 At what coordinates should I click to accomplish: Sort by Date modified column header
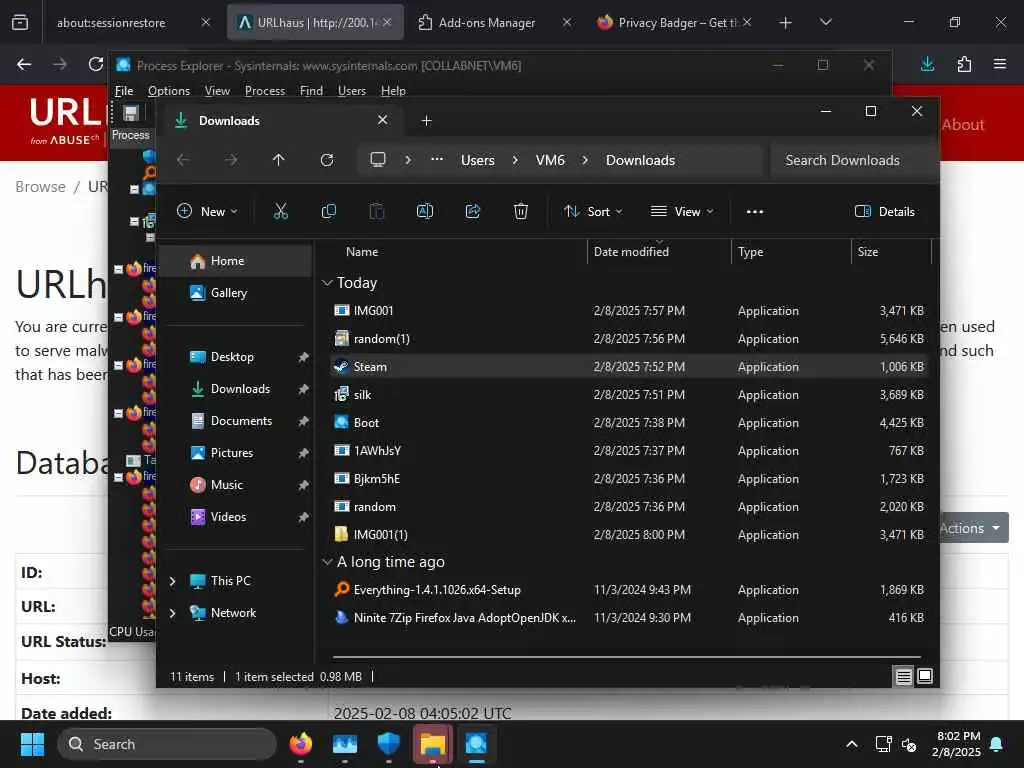pyautogui.click(x=632, y=251)
